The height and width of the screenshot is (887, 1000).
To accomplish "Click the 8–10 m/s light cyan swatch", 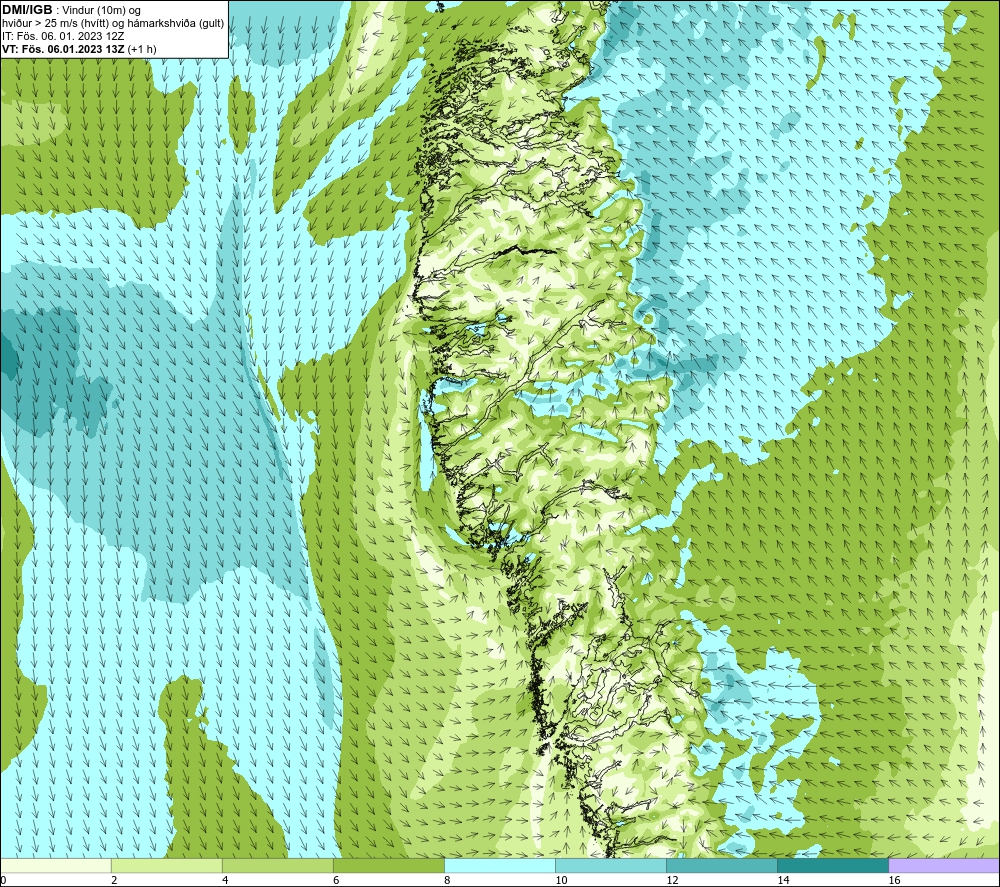I will pyautogui.click(x=499, y=865).
